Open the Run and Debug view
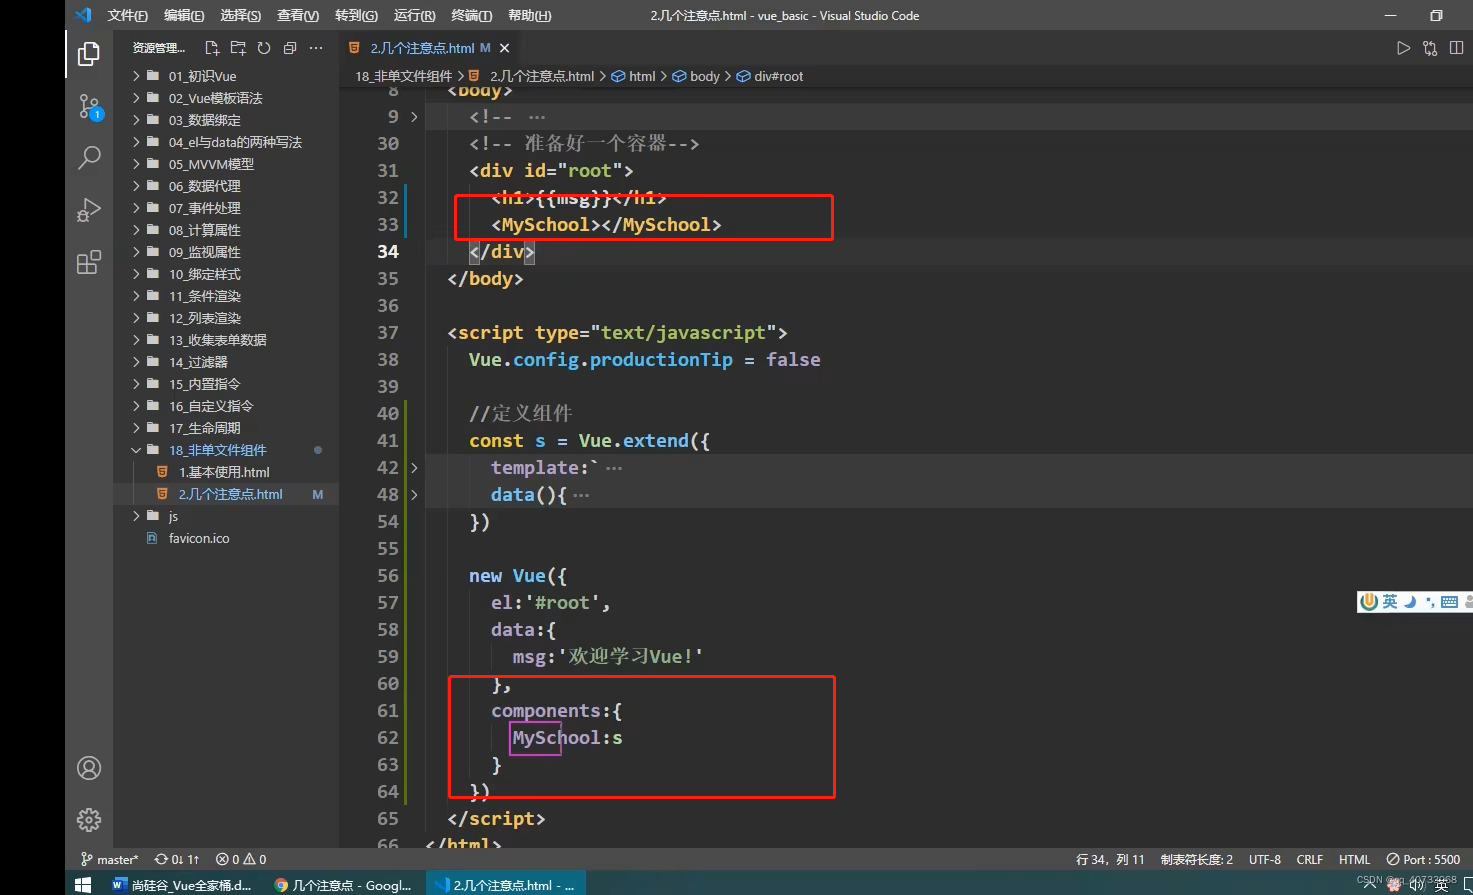Image resolution: width=1473 pixels, height=895 pixels. 89,210
